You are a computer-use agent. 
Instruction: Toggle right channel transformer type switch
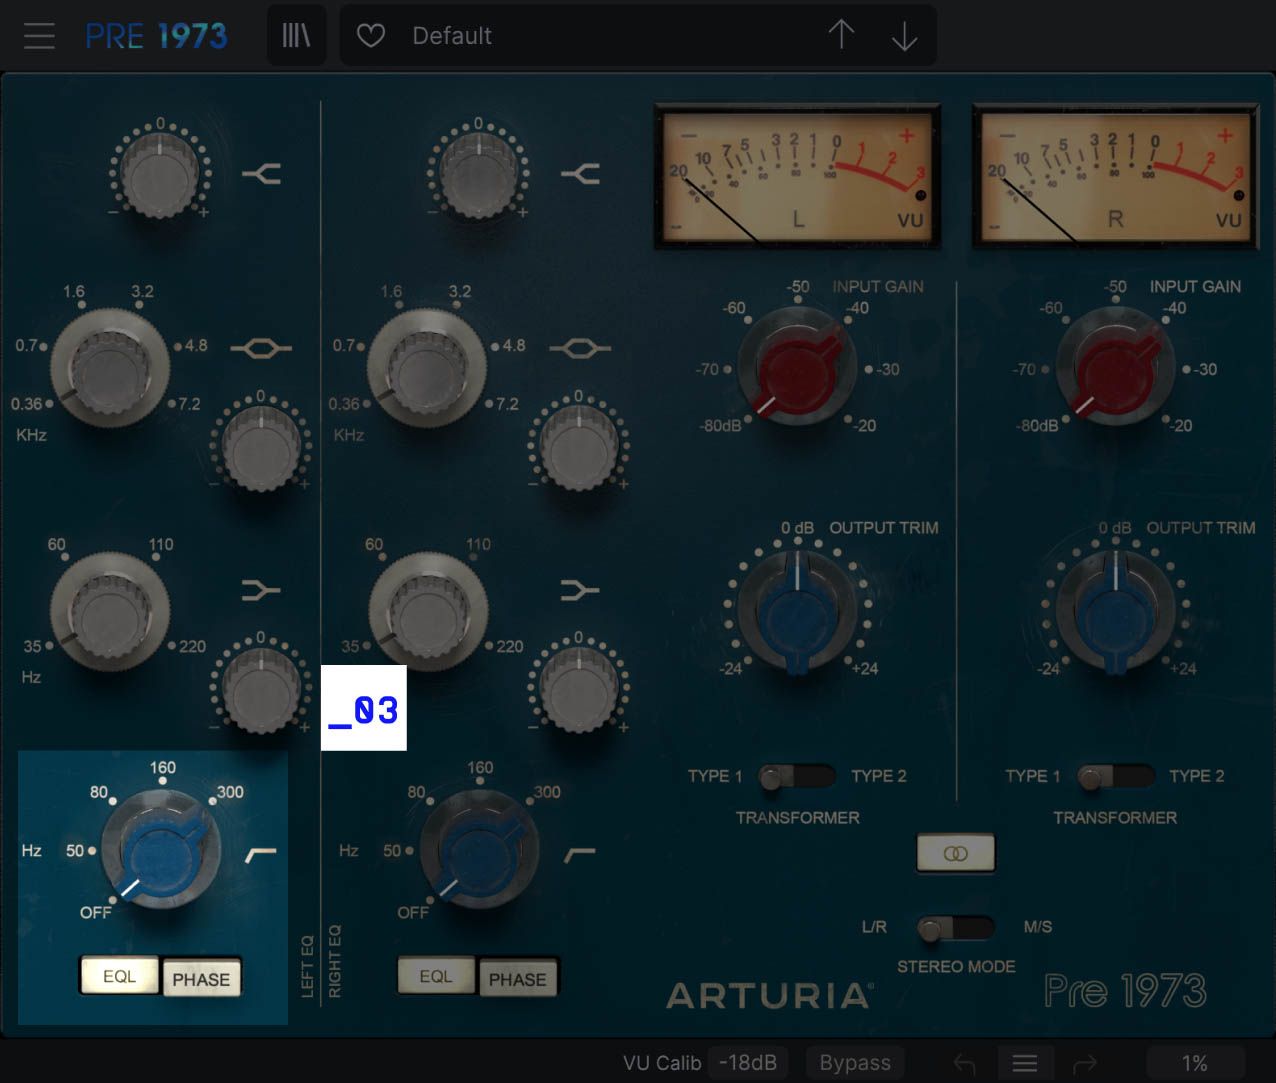1115,776
